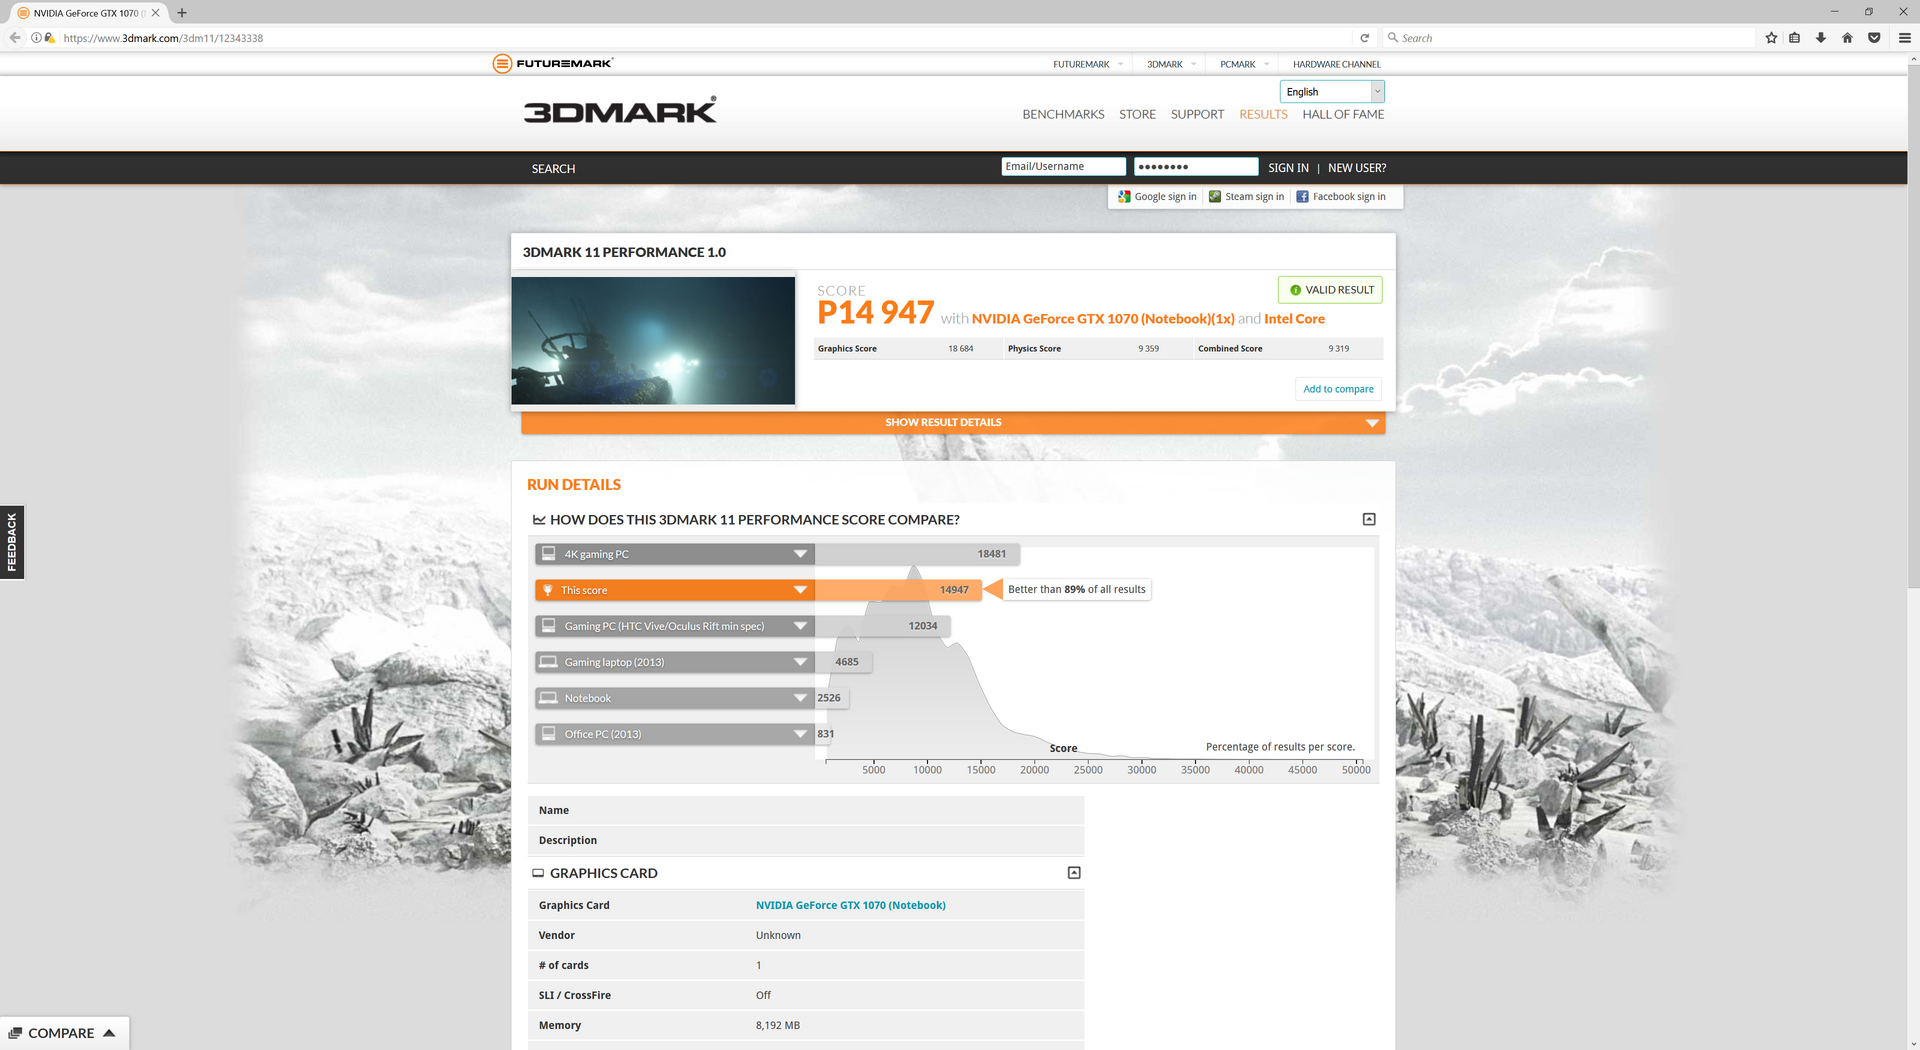Click the Futuremark logo icon

502,64
